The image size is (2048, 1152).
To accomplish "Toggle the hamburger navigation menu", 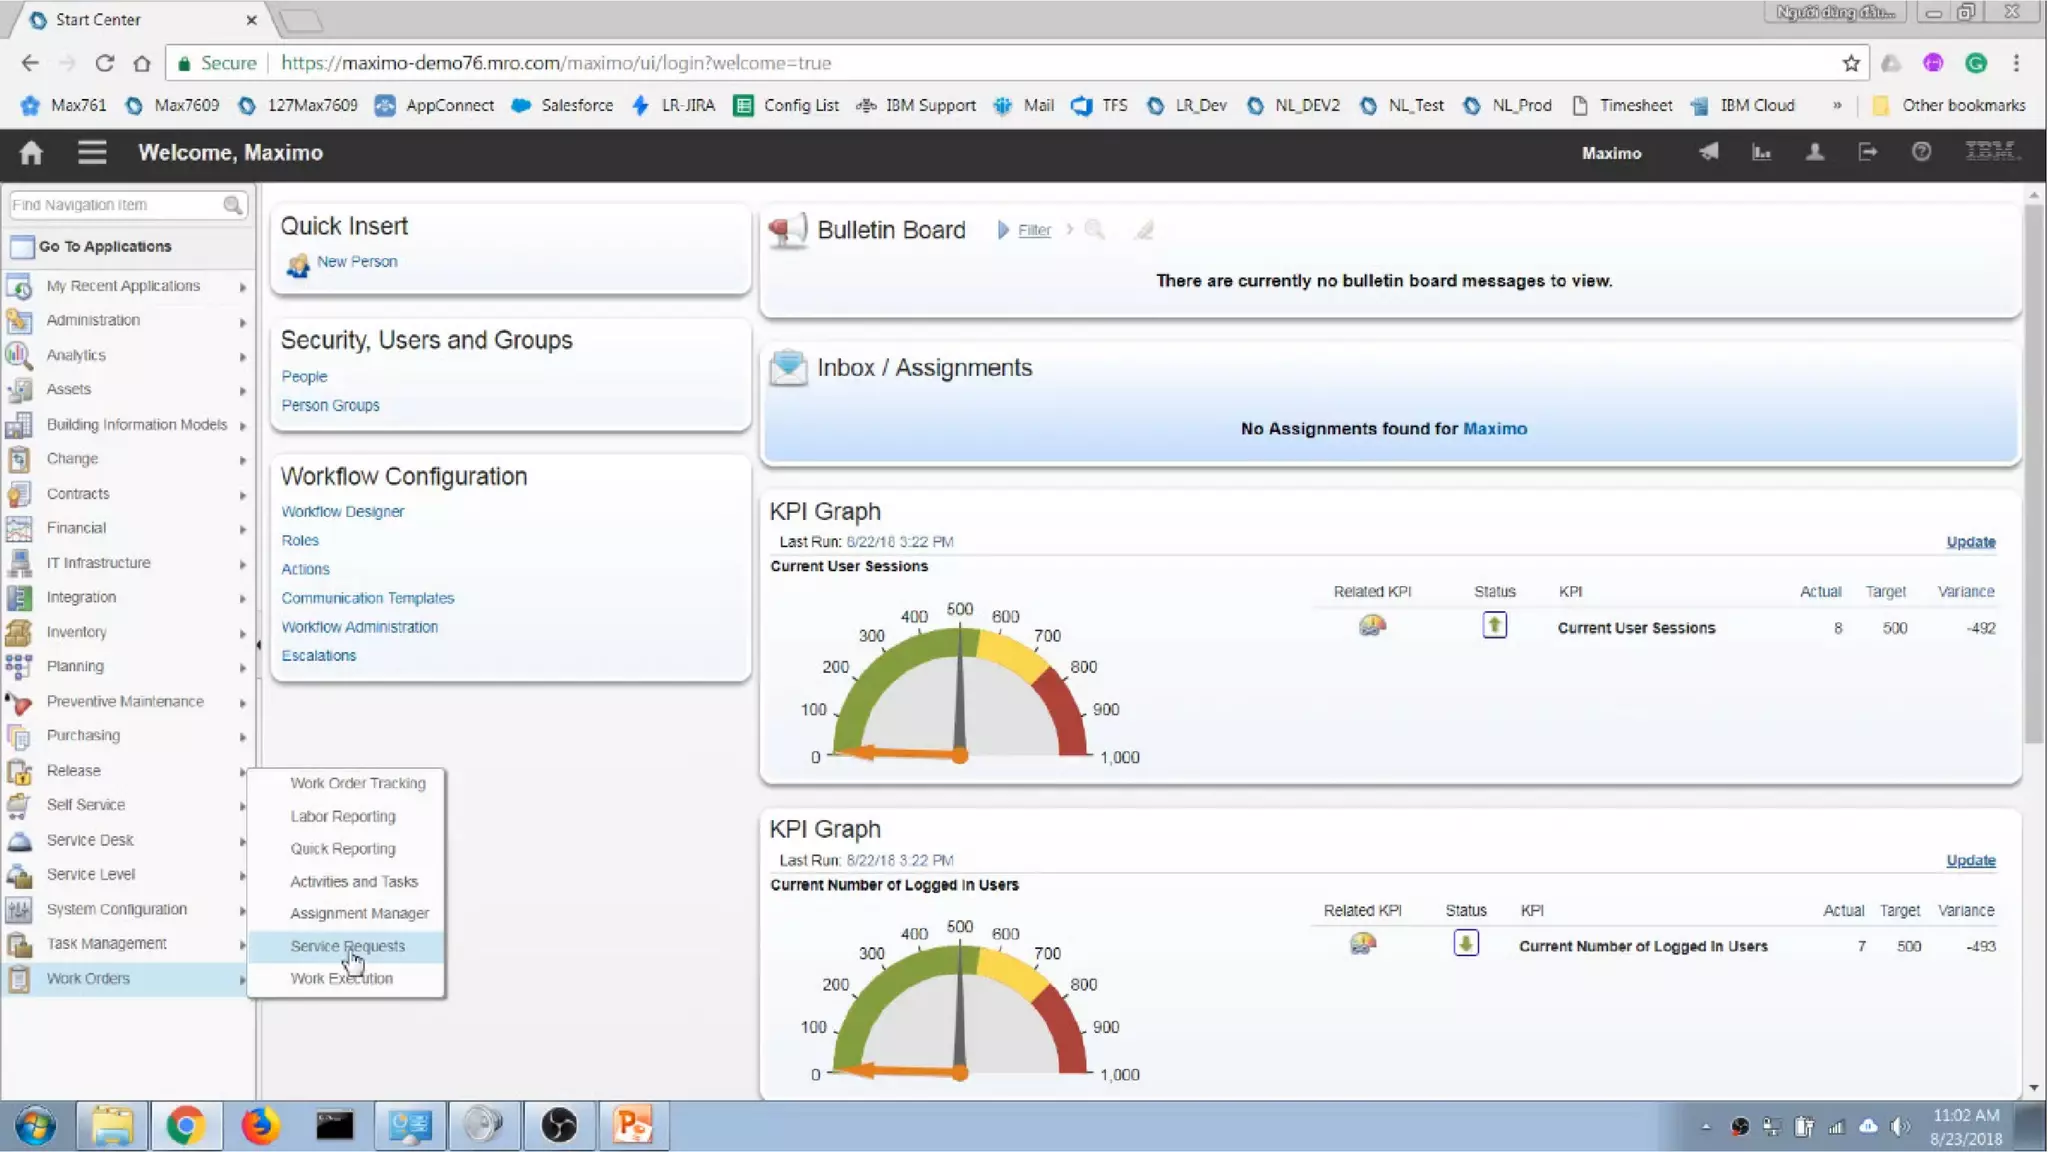I will click(92, 152).
